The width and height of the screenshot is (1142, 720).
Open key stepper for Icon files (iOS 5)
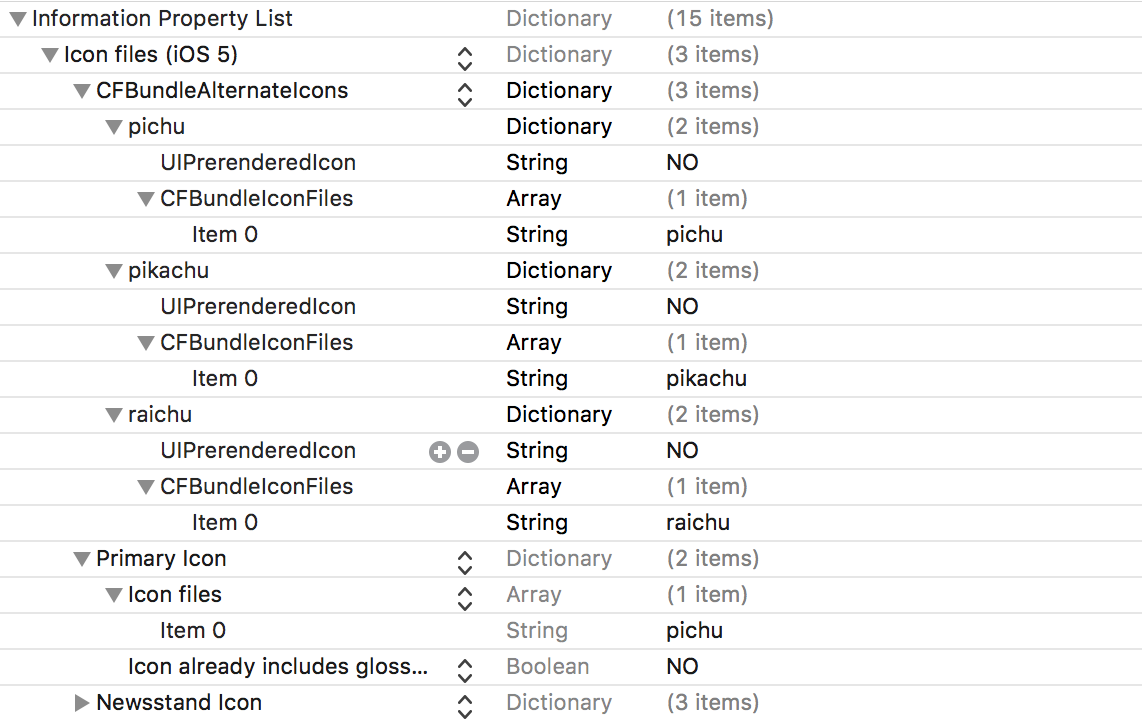[x=464, y=57]
